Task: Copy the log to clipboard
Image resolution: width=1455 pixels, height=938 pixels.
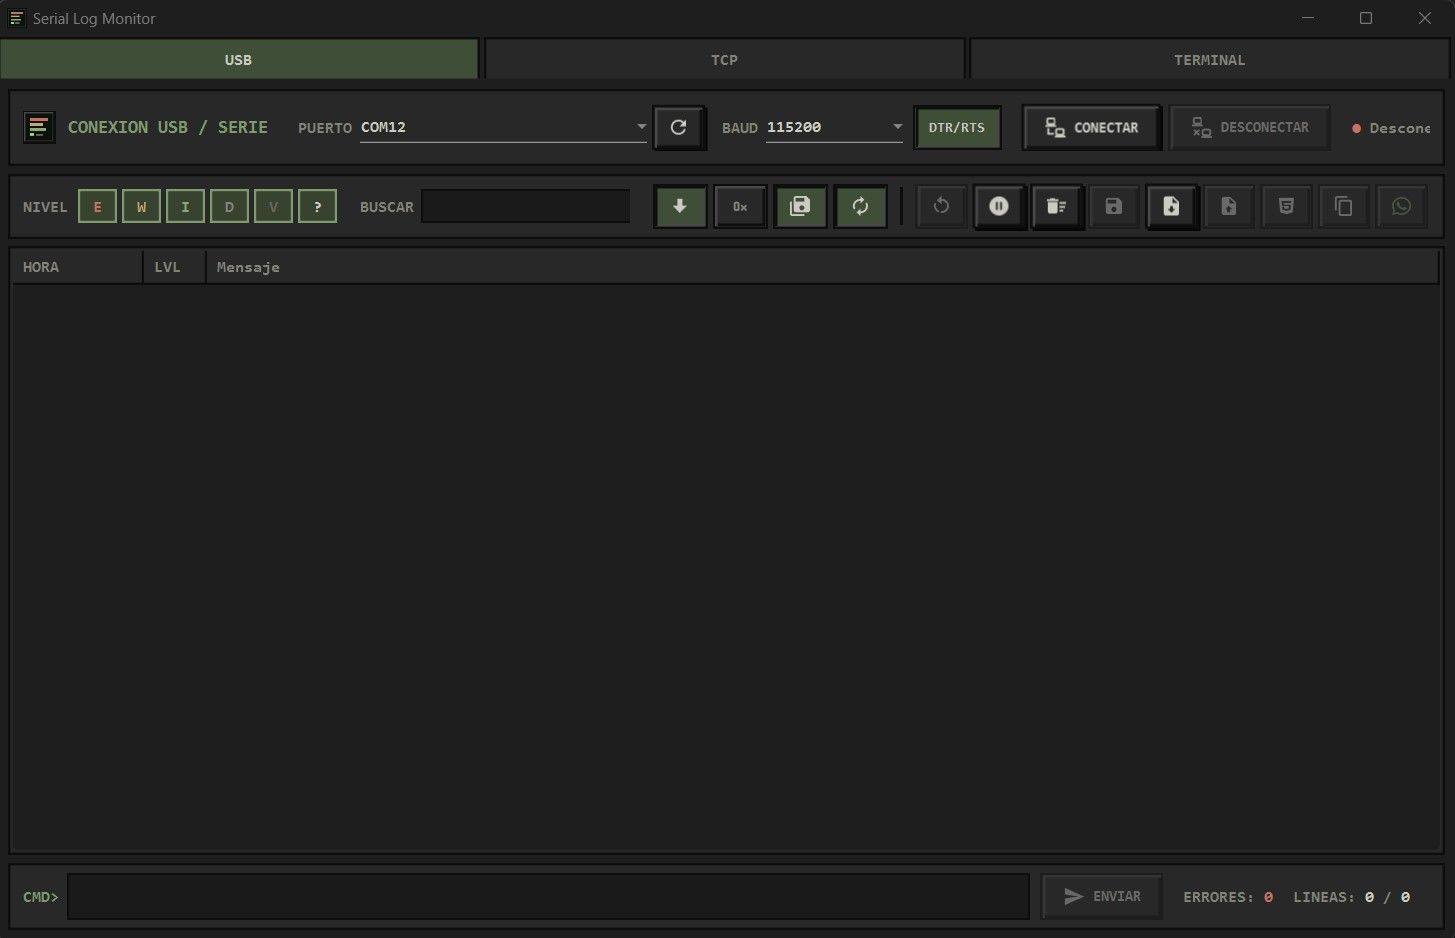Action: pos(1344,207)
